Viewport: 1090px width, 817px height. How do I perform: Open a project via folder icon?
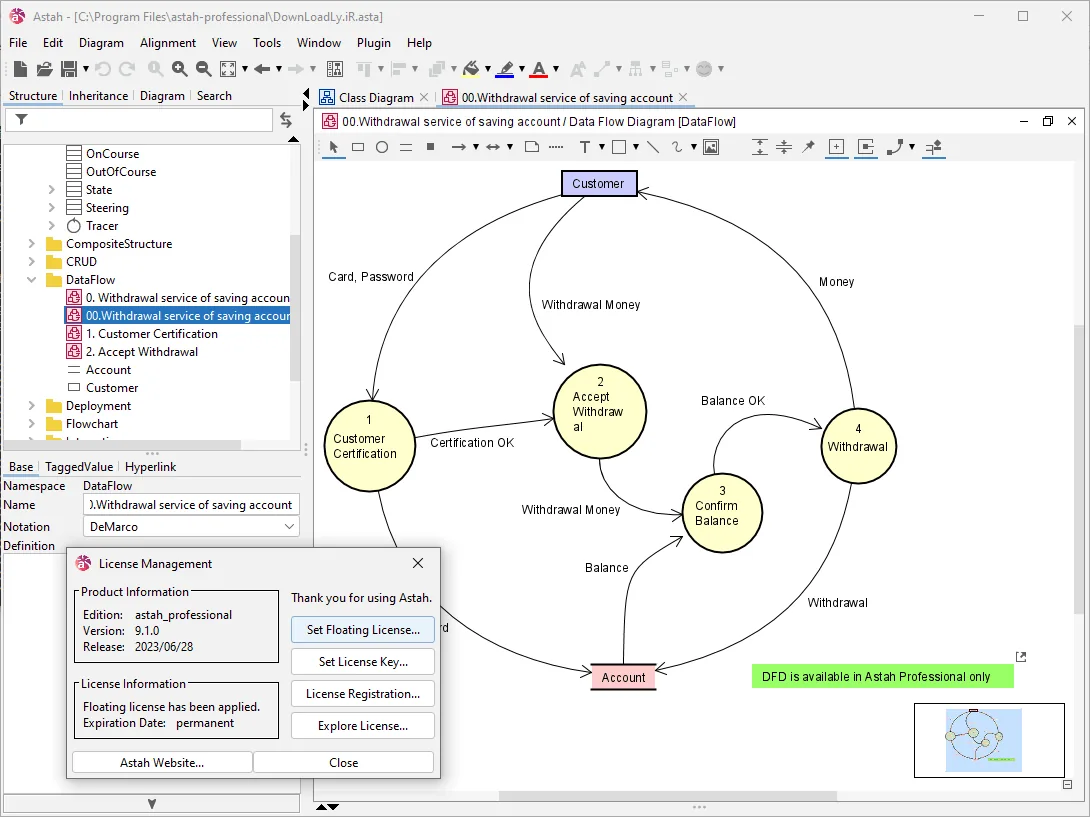pyautogui.click(x=44, y=69)
